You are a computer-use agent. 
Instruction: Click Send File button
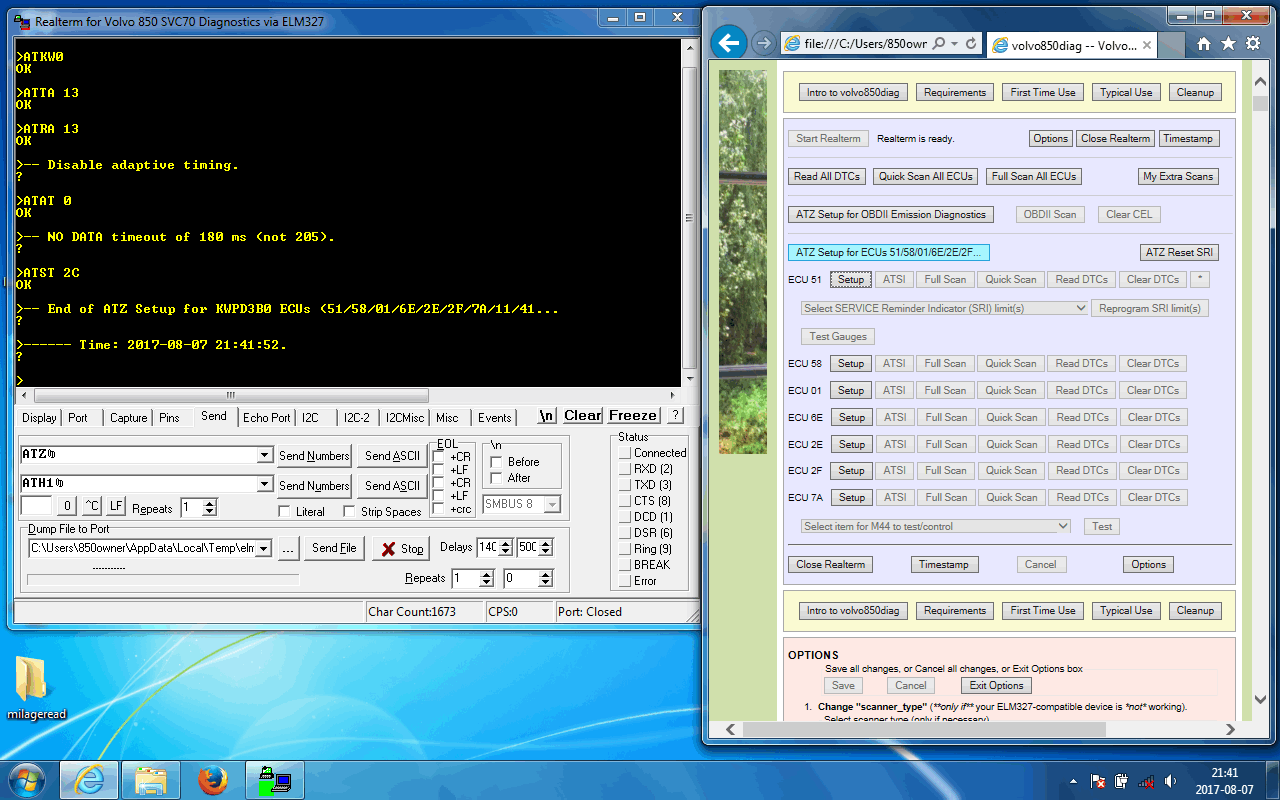[334, 548]
